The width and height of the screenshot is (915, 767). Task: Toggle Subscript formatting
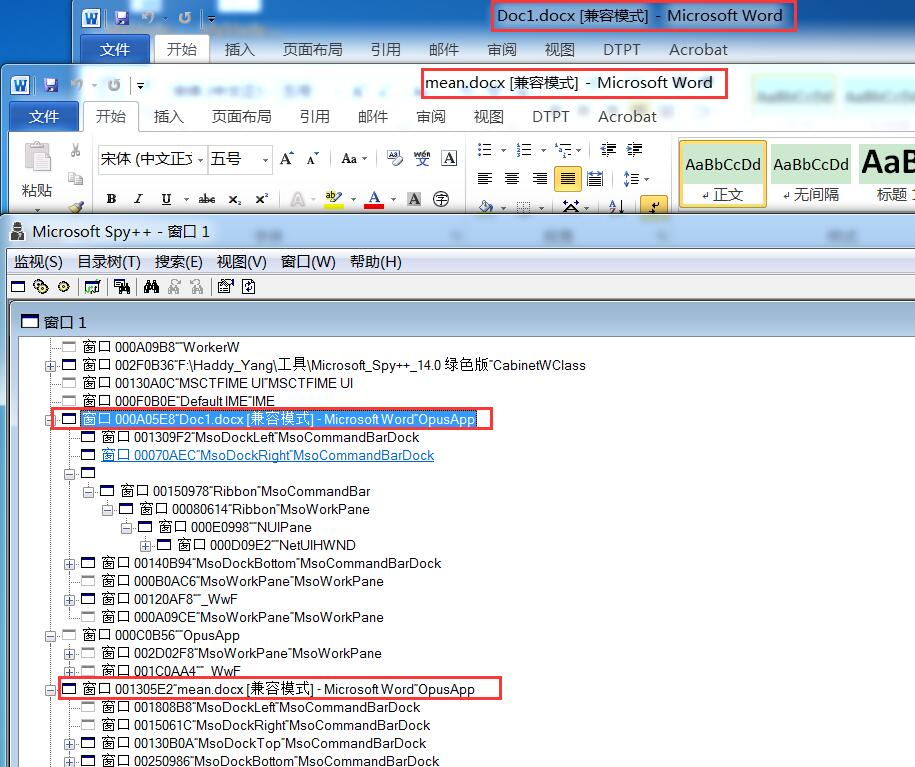point(235,200)
